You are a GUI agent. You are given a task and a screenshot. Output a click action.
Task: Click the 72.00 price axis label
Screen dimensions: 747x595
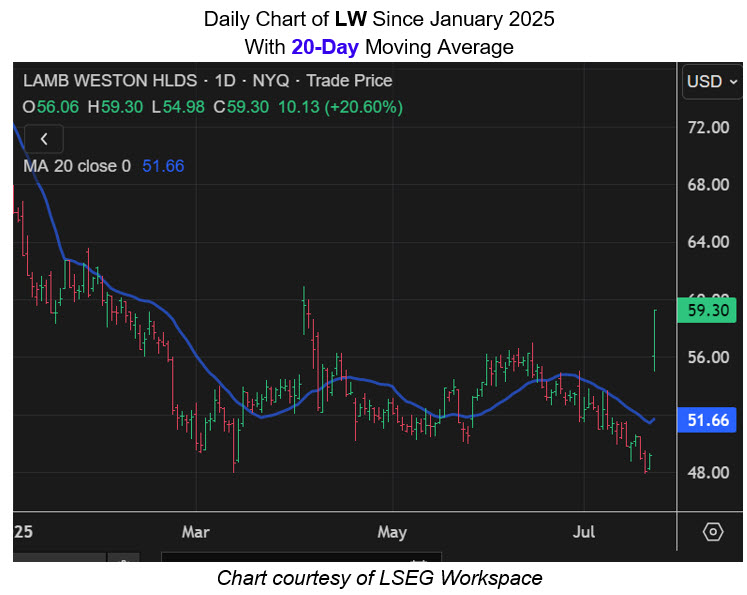(x=709, y=127)
